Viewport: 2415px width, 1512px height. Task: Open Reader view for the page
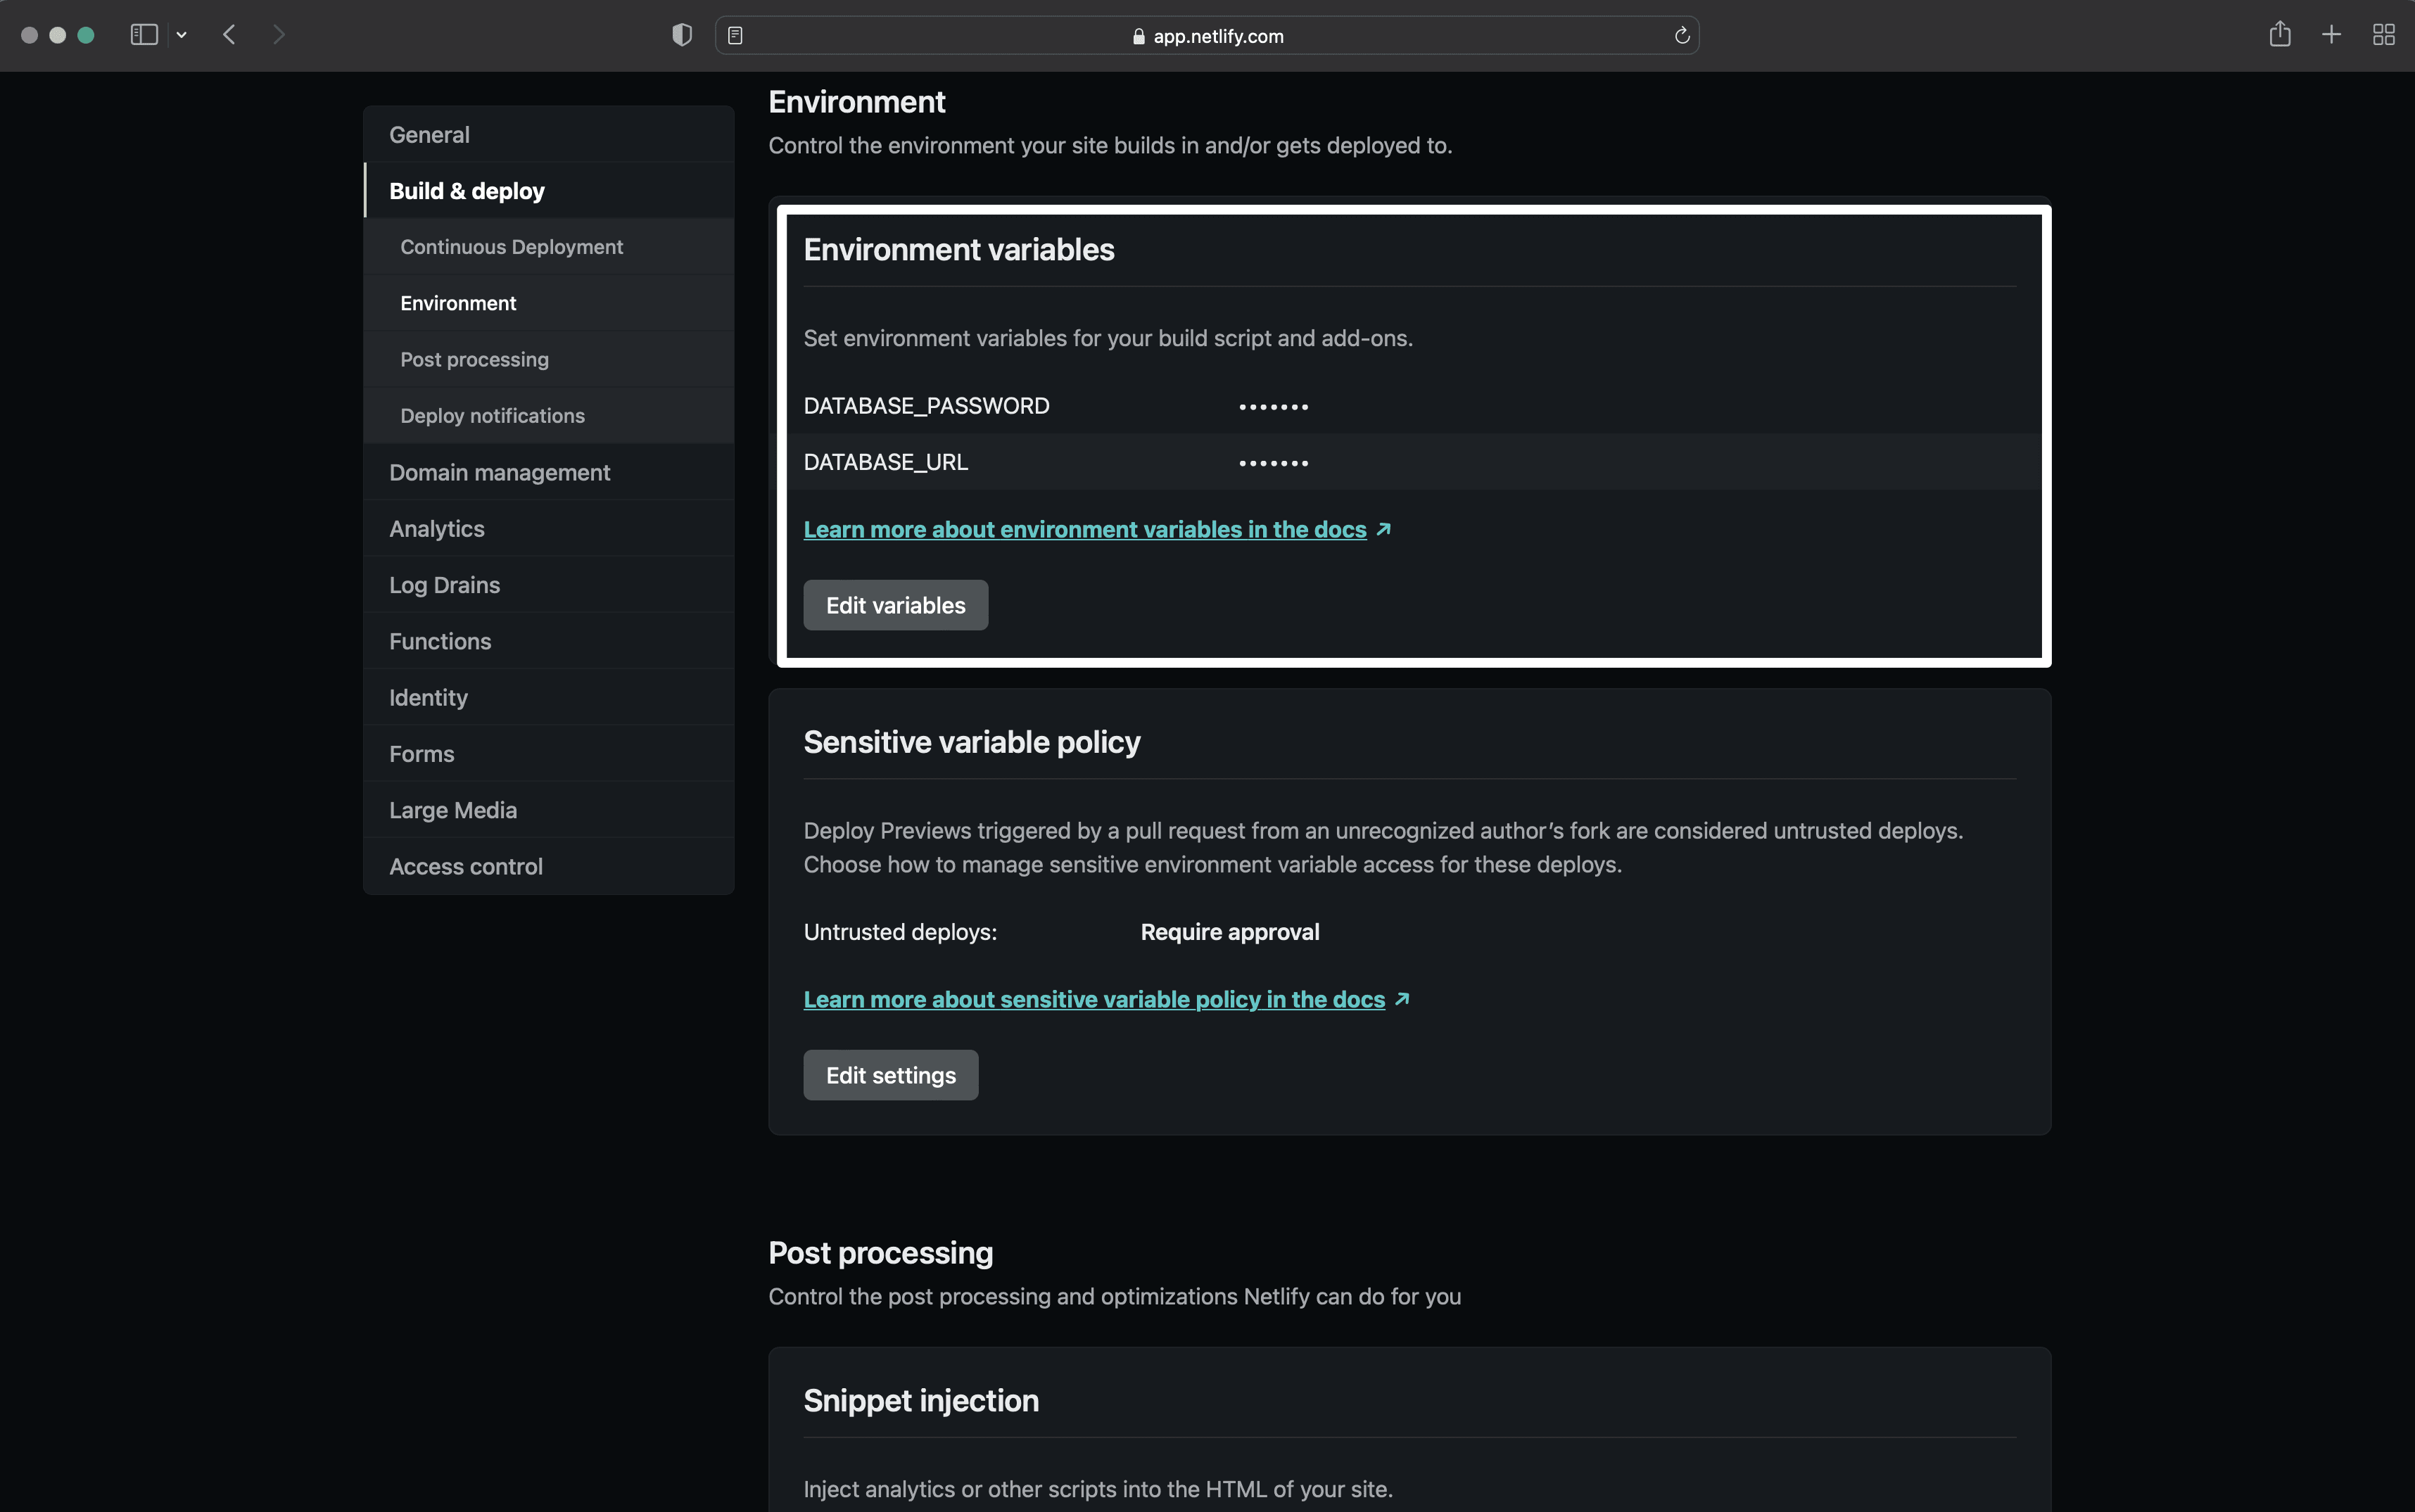pos(736,35)
